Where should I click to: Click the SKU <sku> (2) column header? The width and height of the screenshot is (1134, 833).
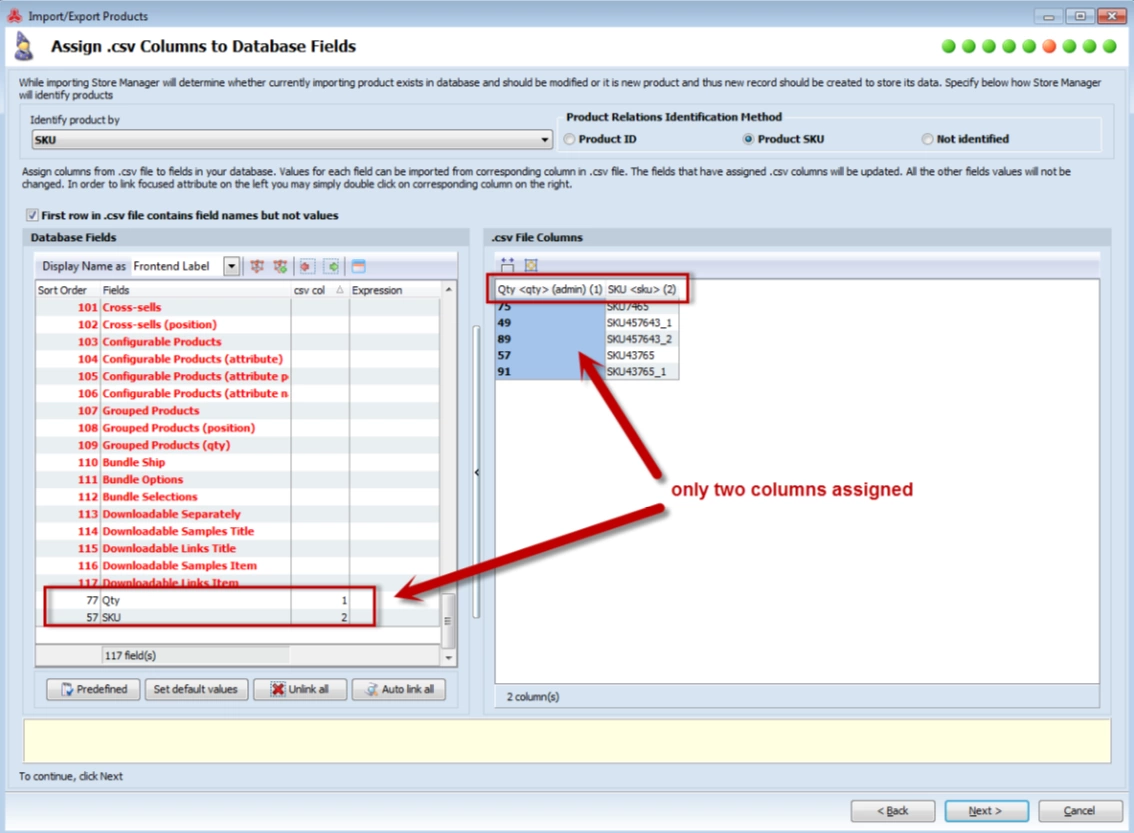click(642, 289)
